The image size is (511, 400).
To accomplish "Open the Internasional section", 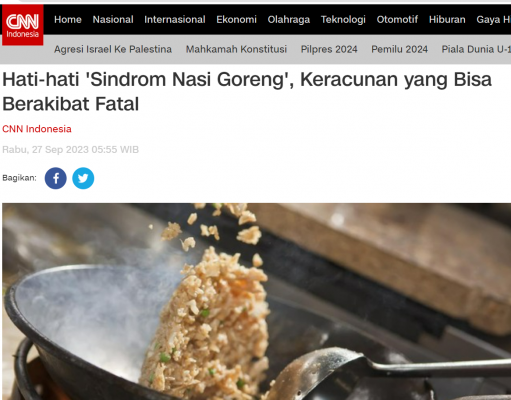I will 175,19.
